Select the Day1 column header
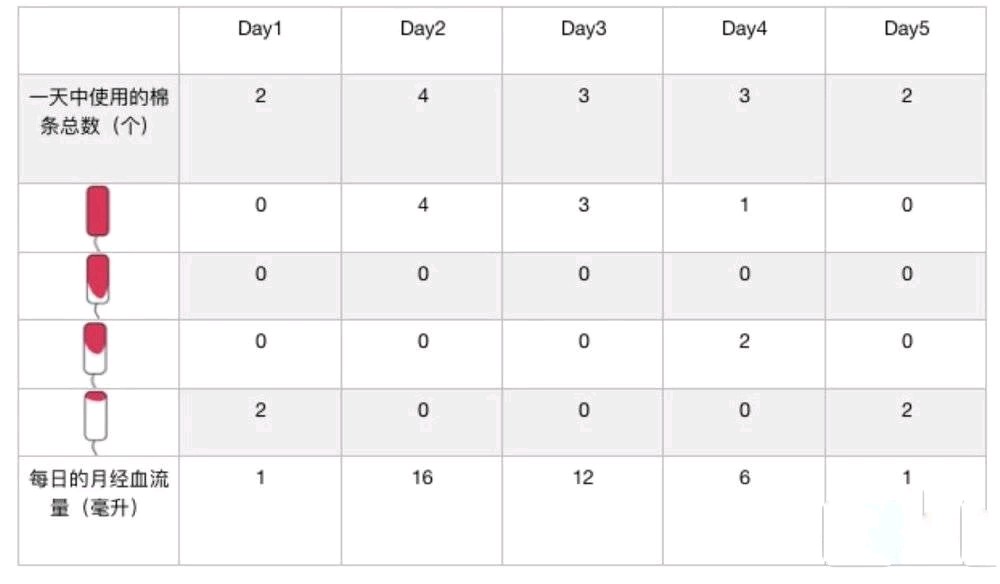This screenshot has height=584, width=1000. [x=260, y=29]
